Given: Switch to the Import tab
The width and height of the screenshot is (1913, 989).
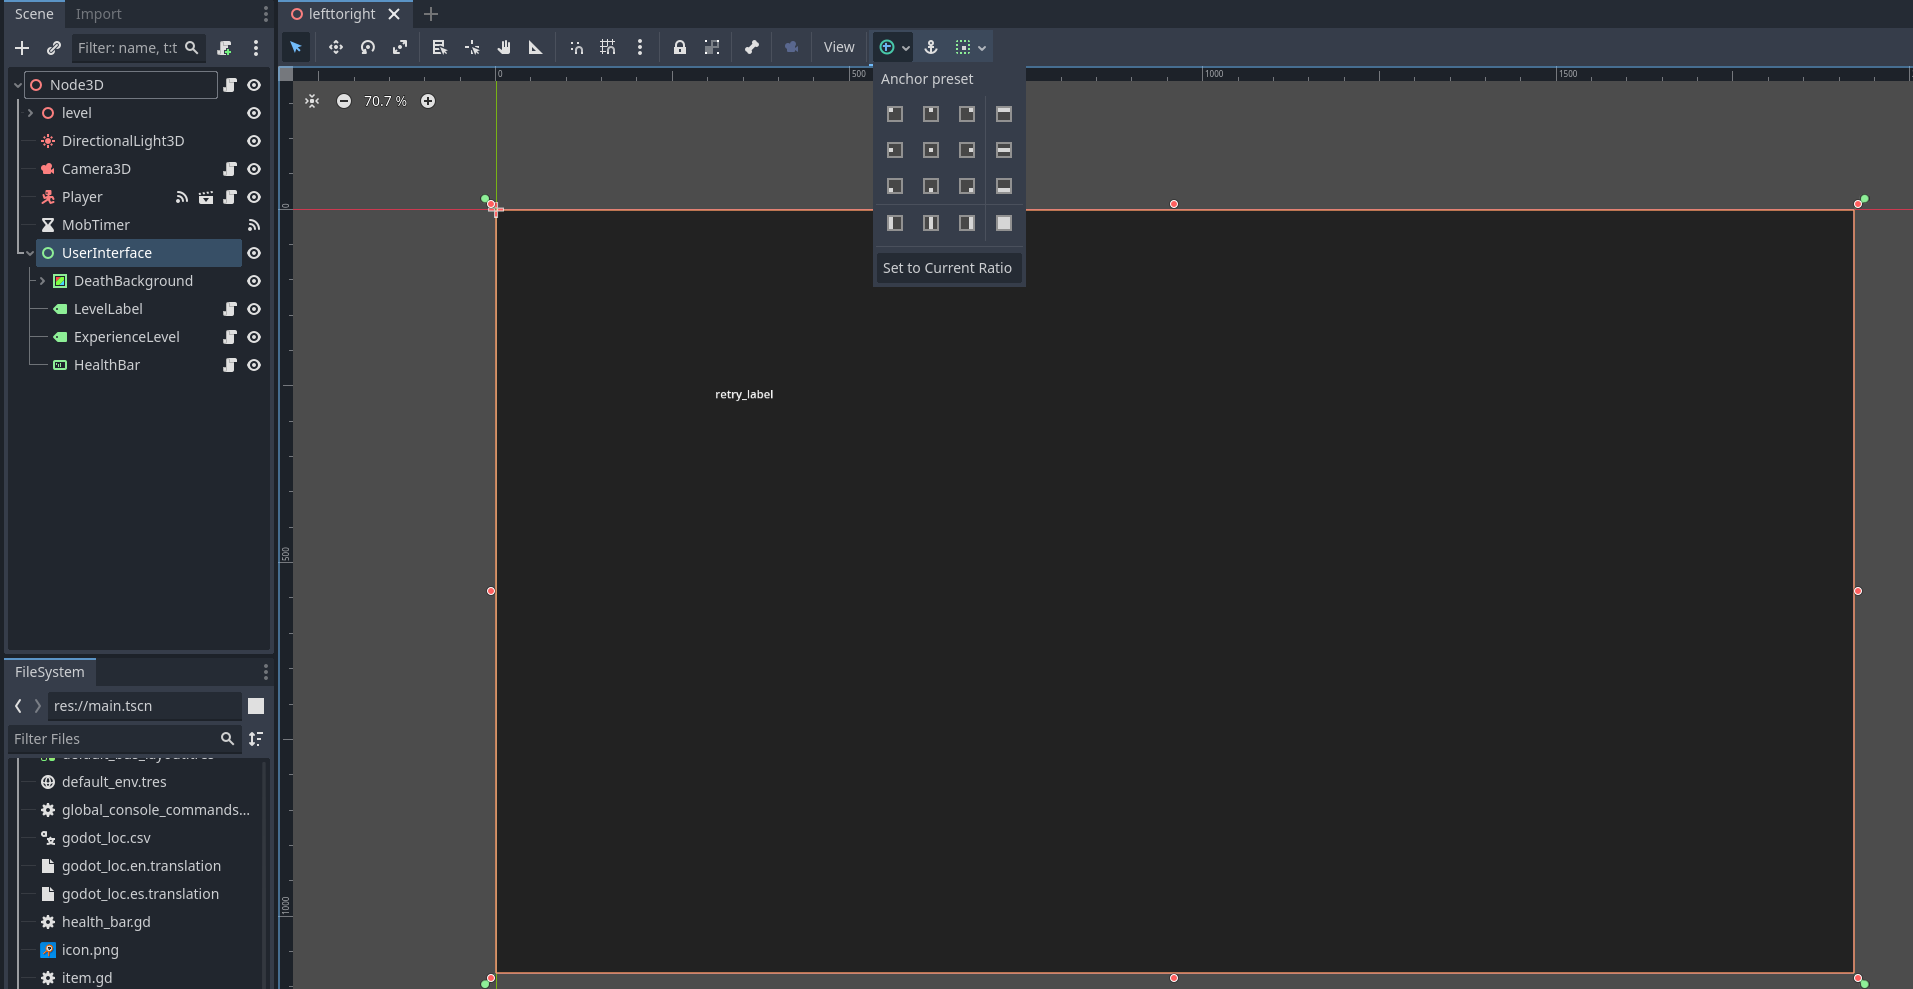Looking at the screenshot, I should coord(98,14).
